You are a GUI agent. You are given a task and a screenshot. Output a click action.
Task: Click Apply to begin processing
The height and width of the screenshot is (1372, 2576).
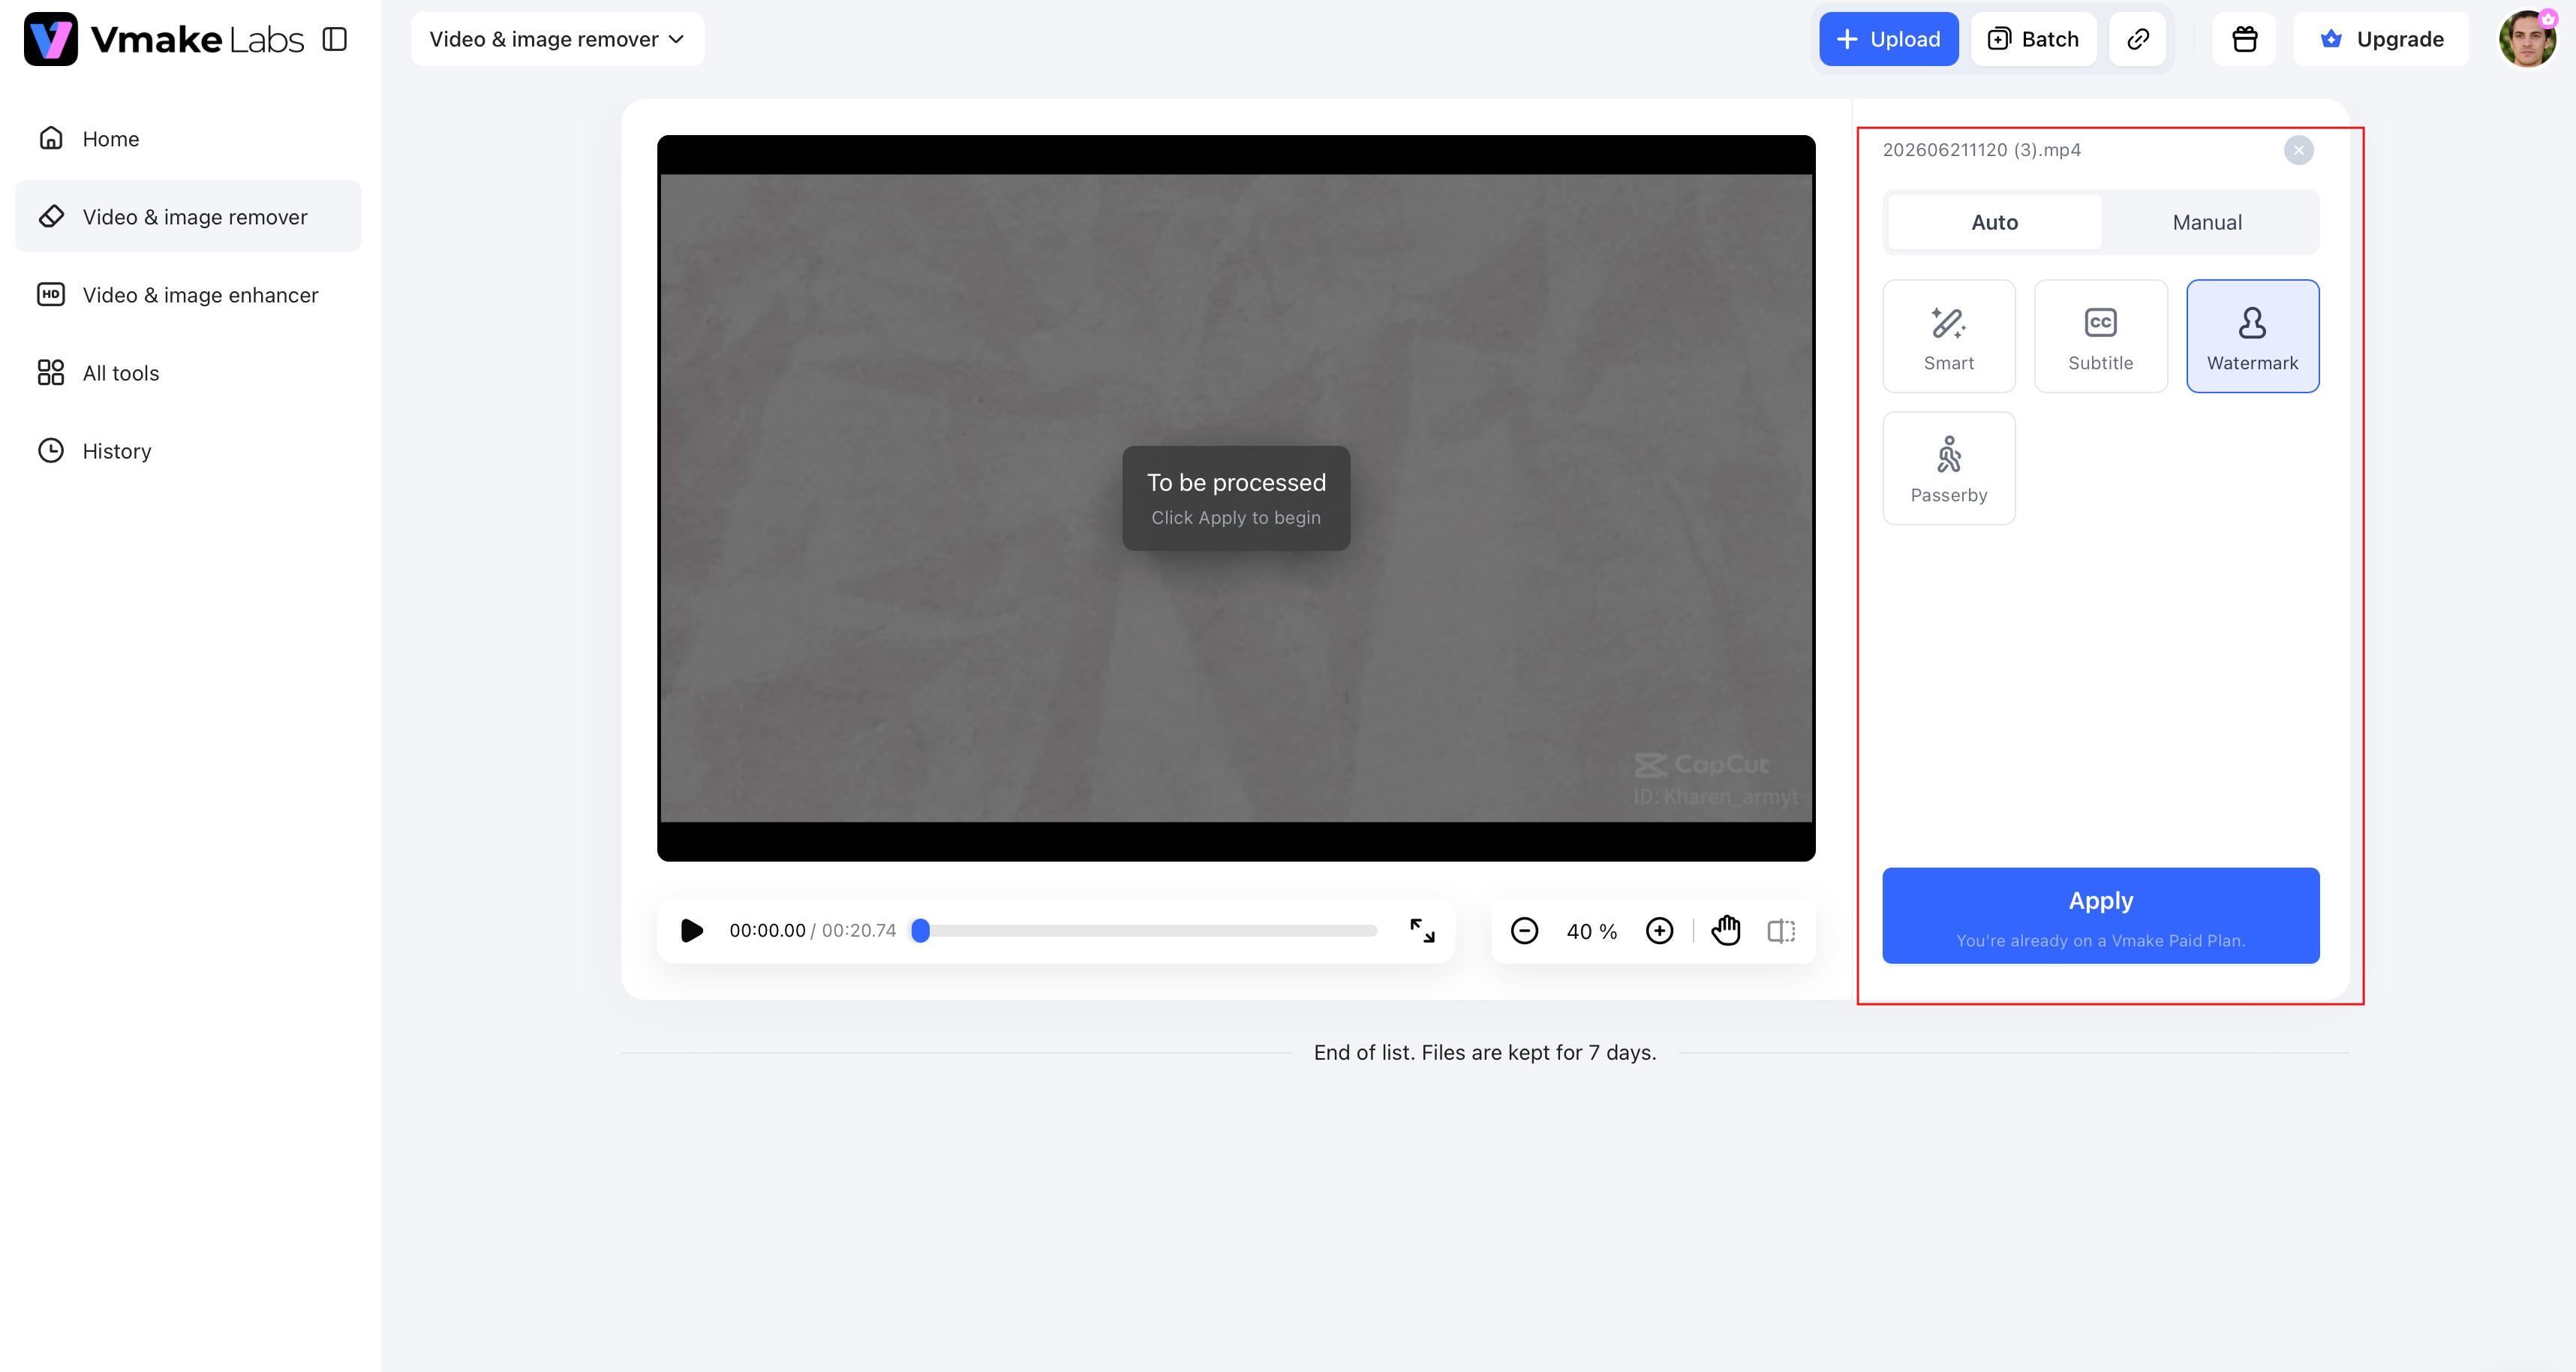[2100, 915]
